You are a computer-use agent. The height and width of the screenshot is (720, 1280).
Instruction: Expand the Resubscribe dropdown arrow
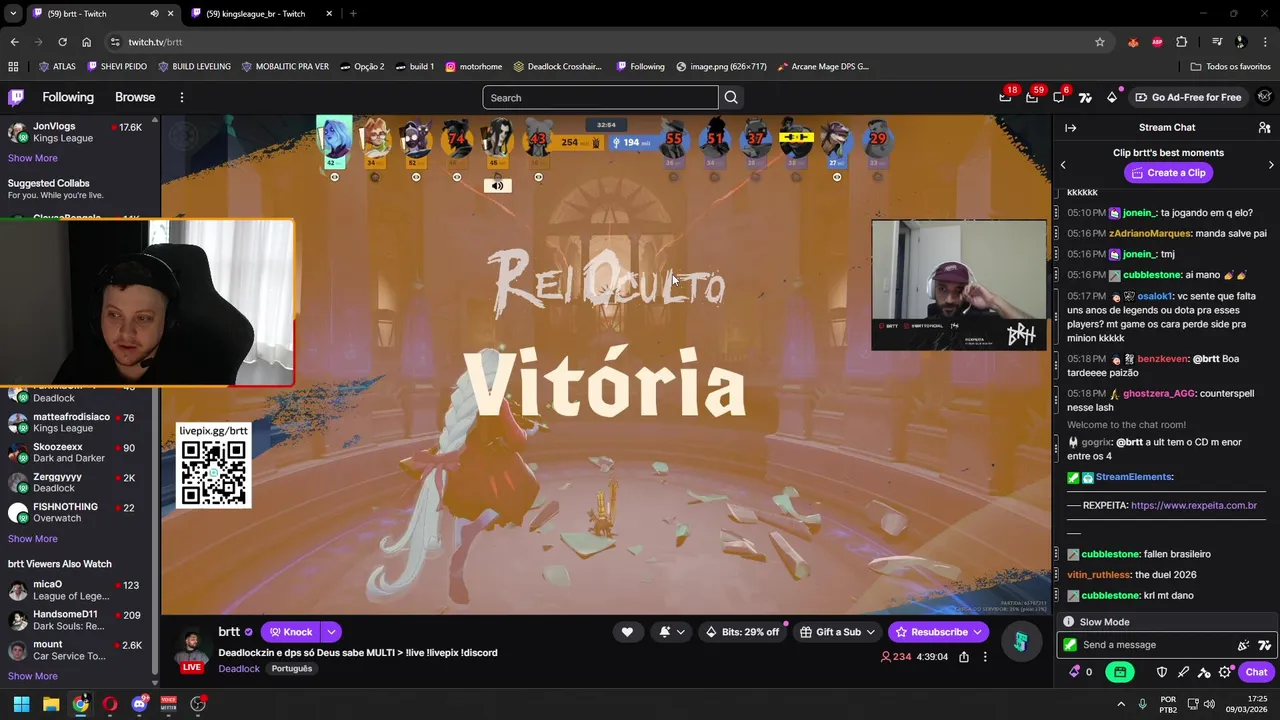[977, 632]
